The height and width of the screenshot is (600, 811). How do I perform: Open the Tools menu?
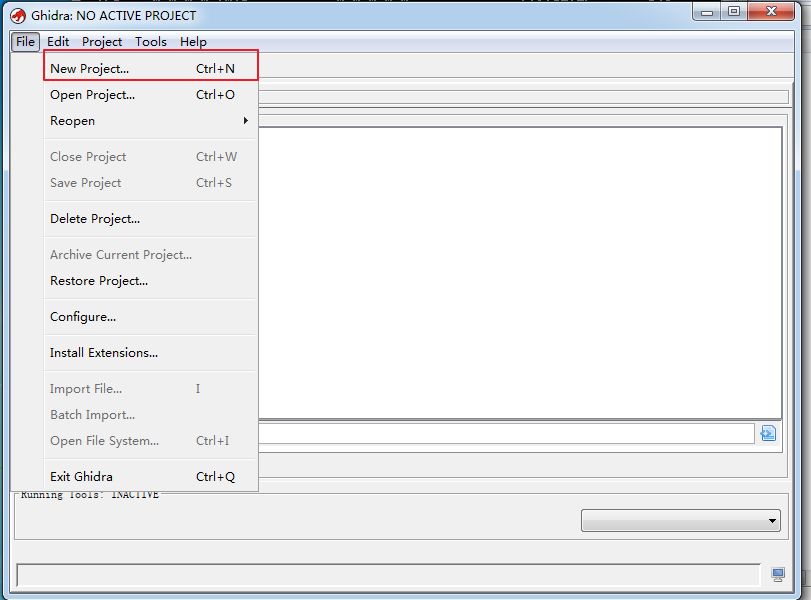(151, 42)
